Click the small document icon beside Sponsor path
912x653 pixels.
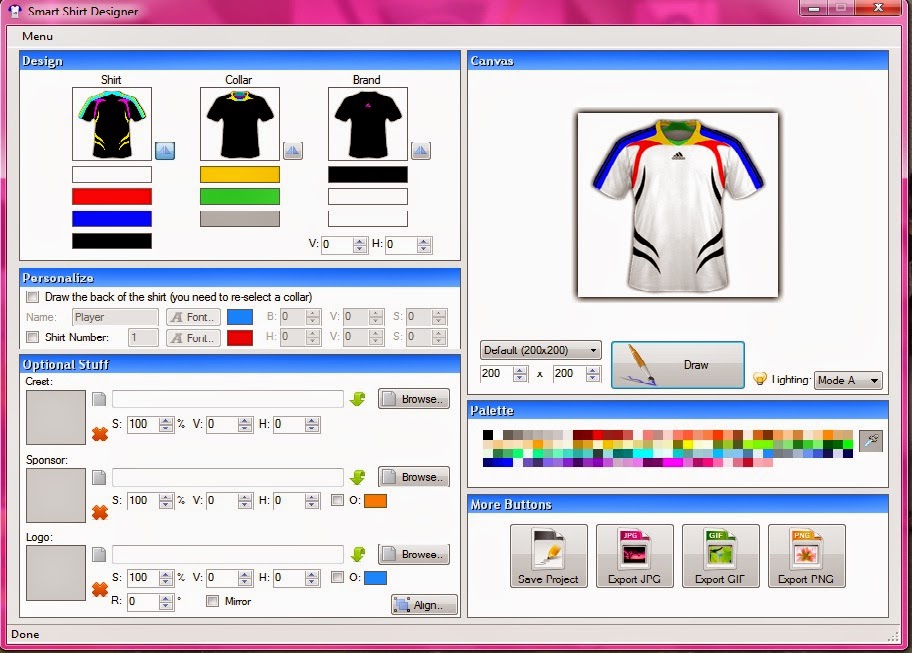click(99, 477)
